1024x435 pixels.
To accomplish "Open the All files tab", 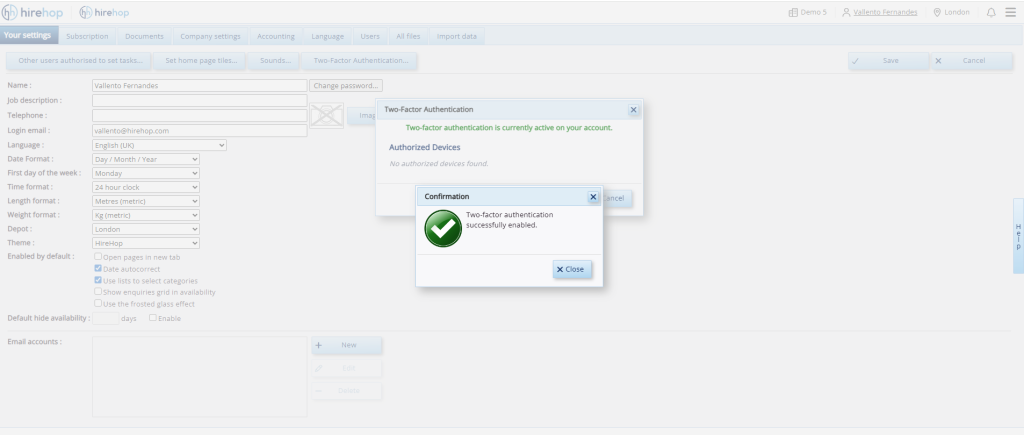I will click(408, 37).
